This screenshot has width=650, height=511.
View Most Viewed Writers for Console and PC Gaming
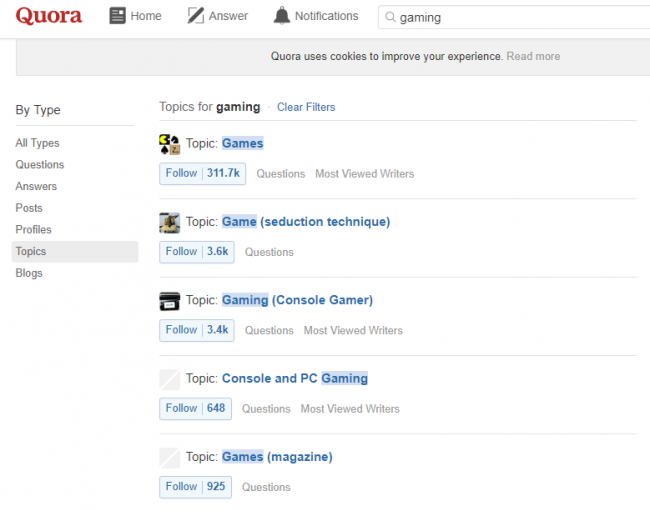click(350, 409)
